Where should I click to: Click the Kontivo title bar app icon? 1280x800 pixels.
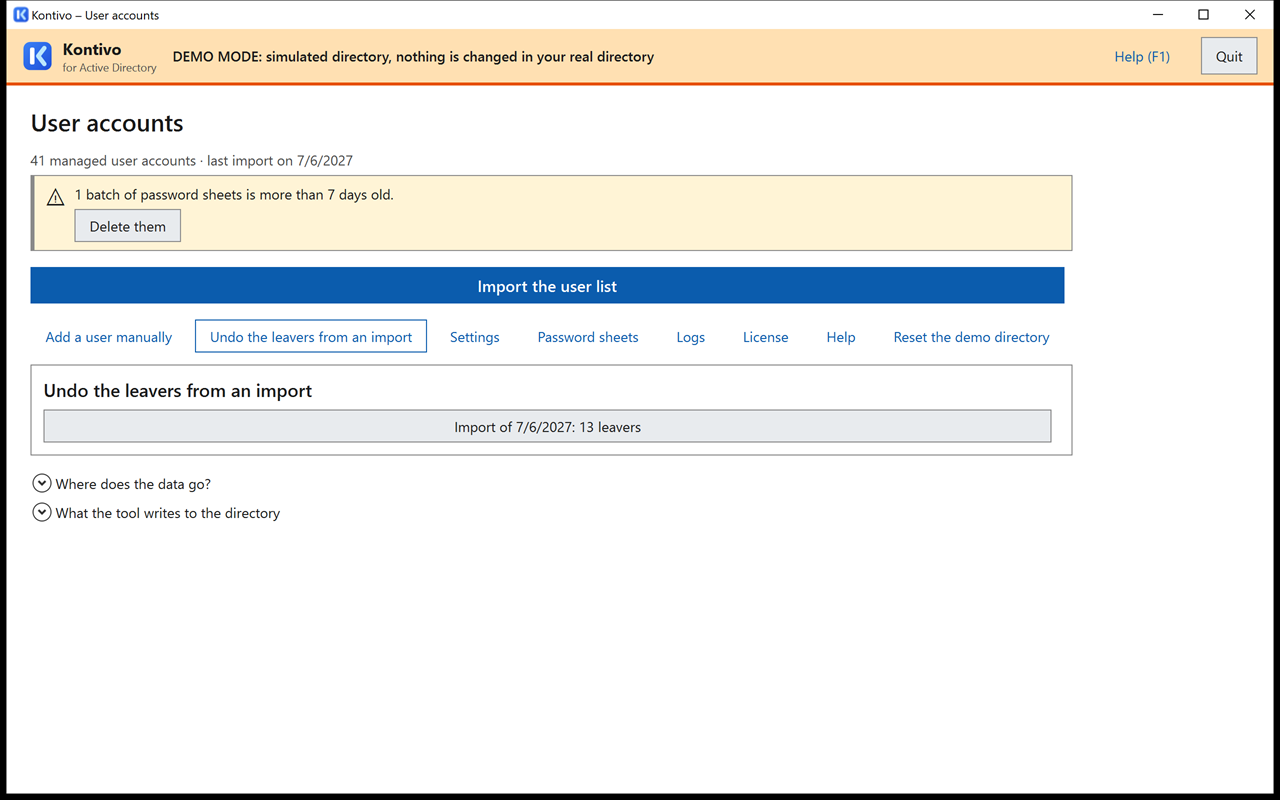pos(20,15)
